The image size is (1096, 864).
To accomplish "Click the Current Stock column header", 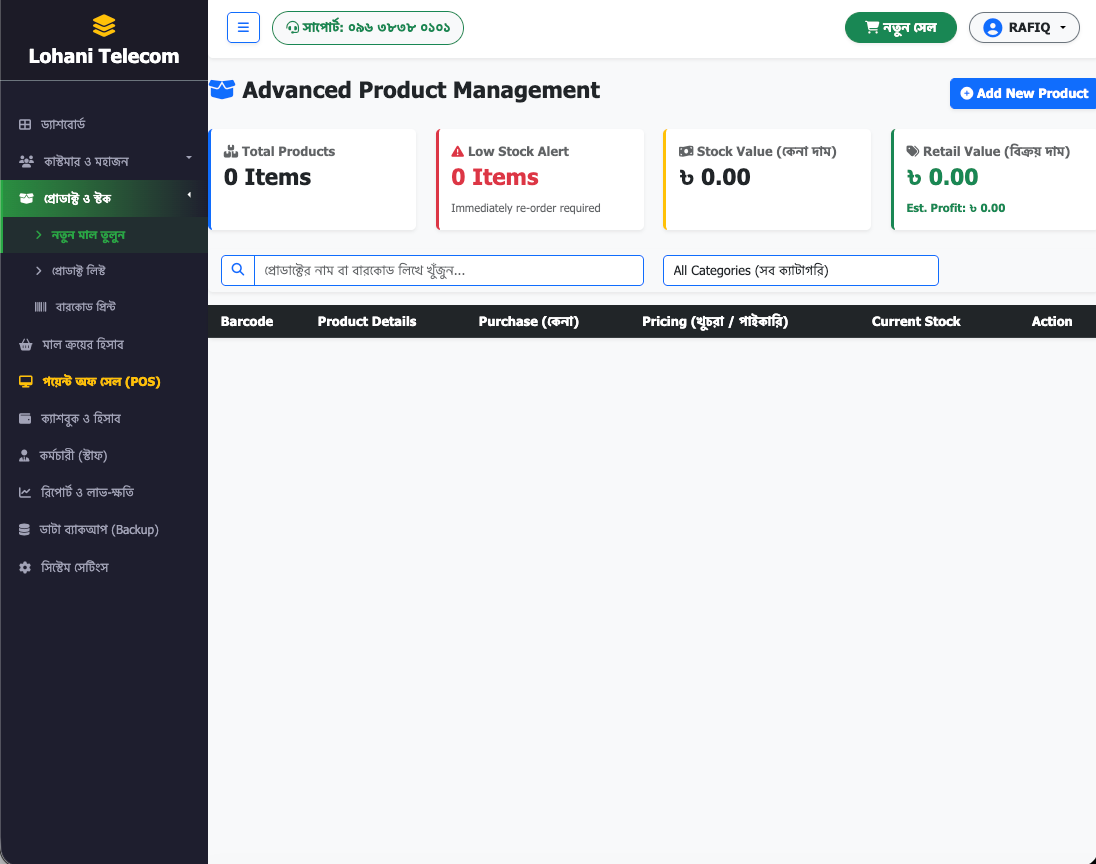I will point(916,322).
